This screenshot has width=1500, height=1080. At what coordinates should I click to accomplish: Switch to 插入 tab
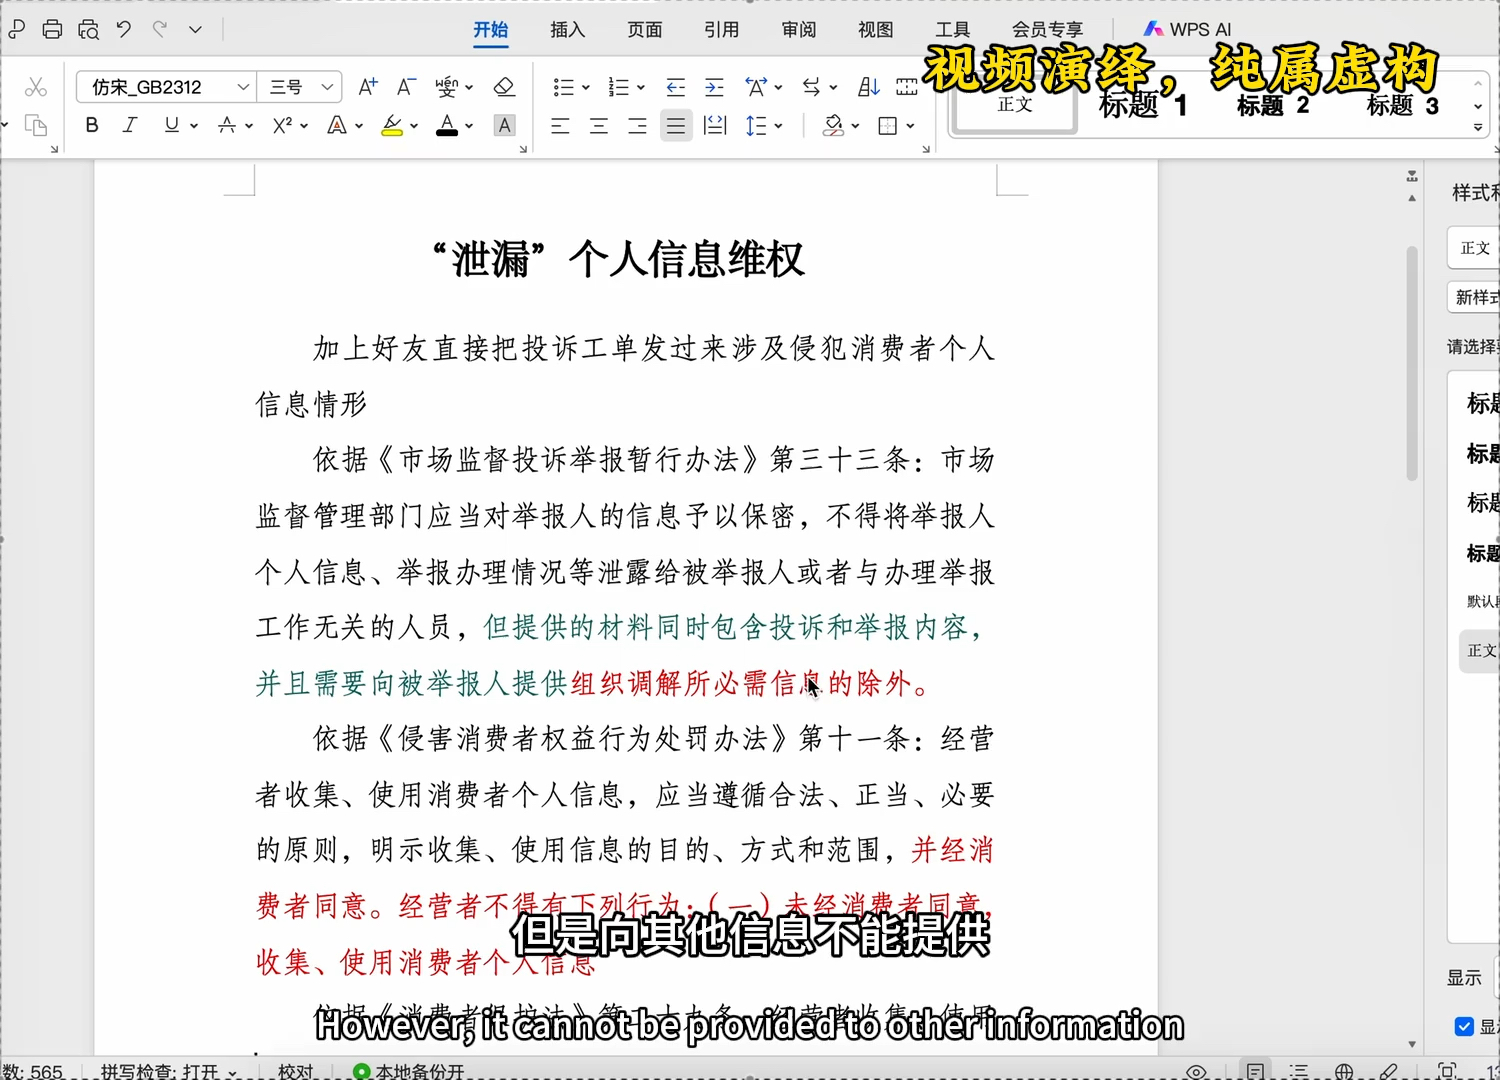567,30
